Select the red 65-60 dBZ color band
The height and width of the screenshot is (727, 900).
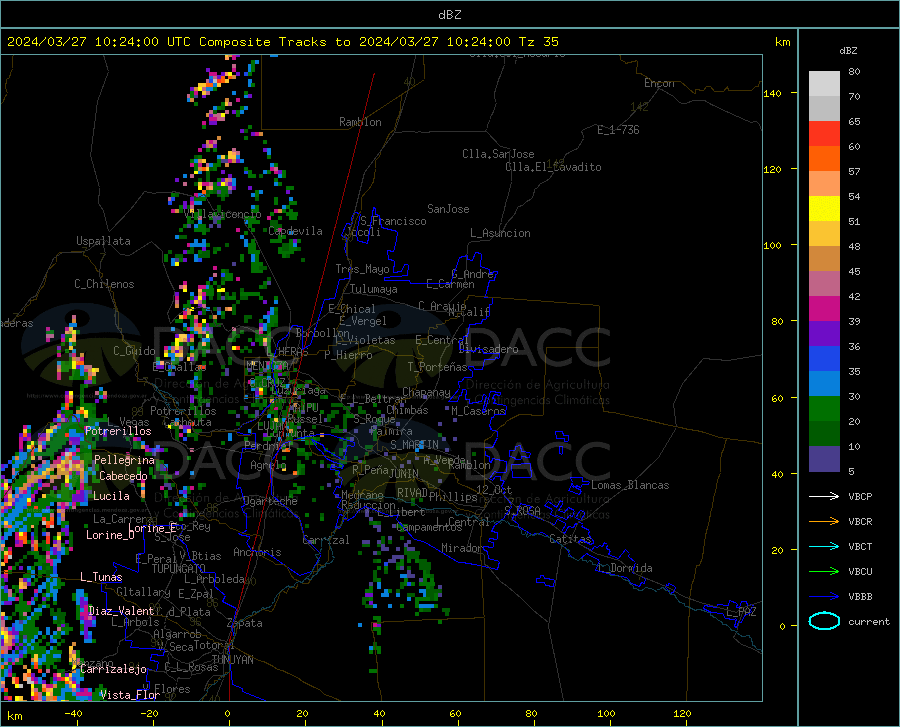(x=824, y=134)
